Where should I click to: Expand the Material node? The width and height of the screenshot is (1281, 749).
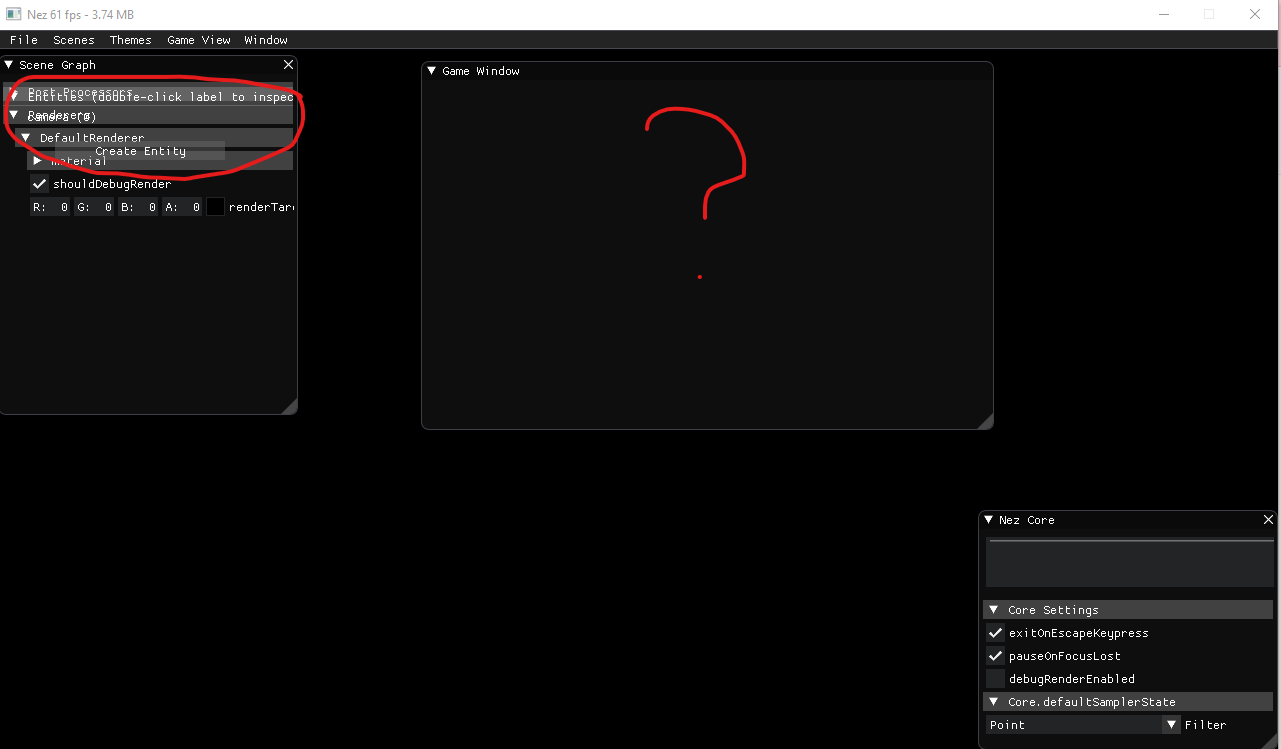37,160
